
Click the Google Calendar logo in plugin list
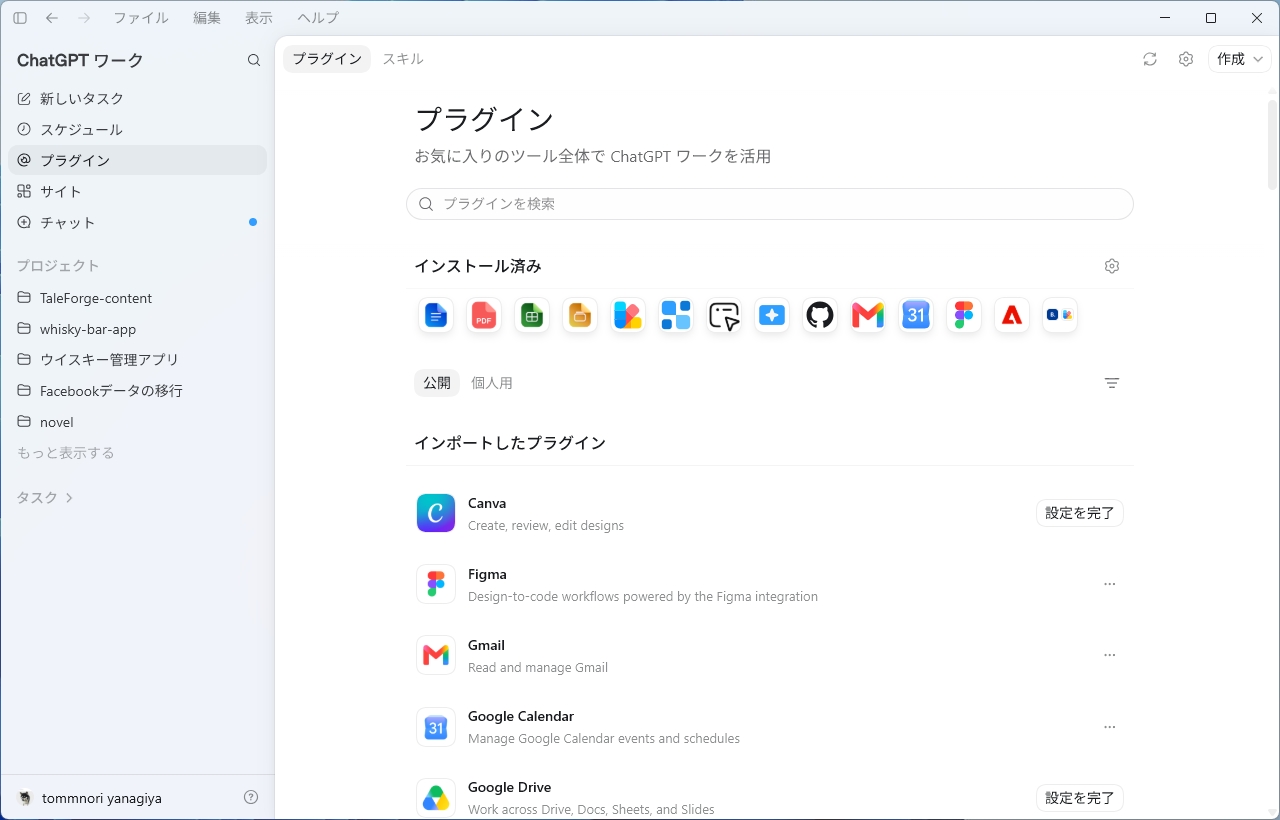(436, 727)
